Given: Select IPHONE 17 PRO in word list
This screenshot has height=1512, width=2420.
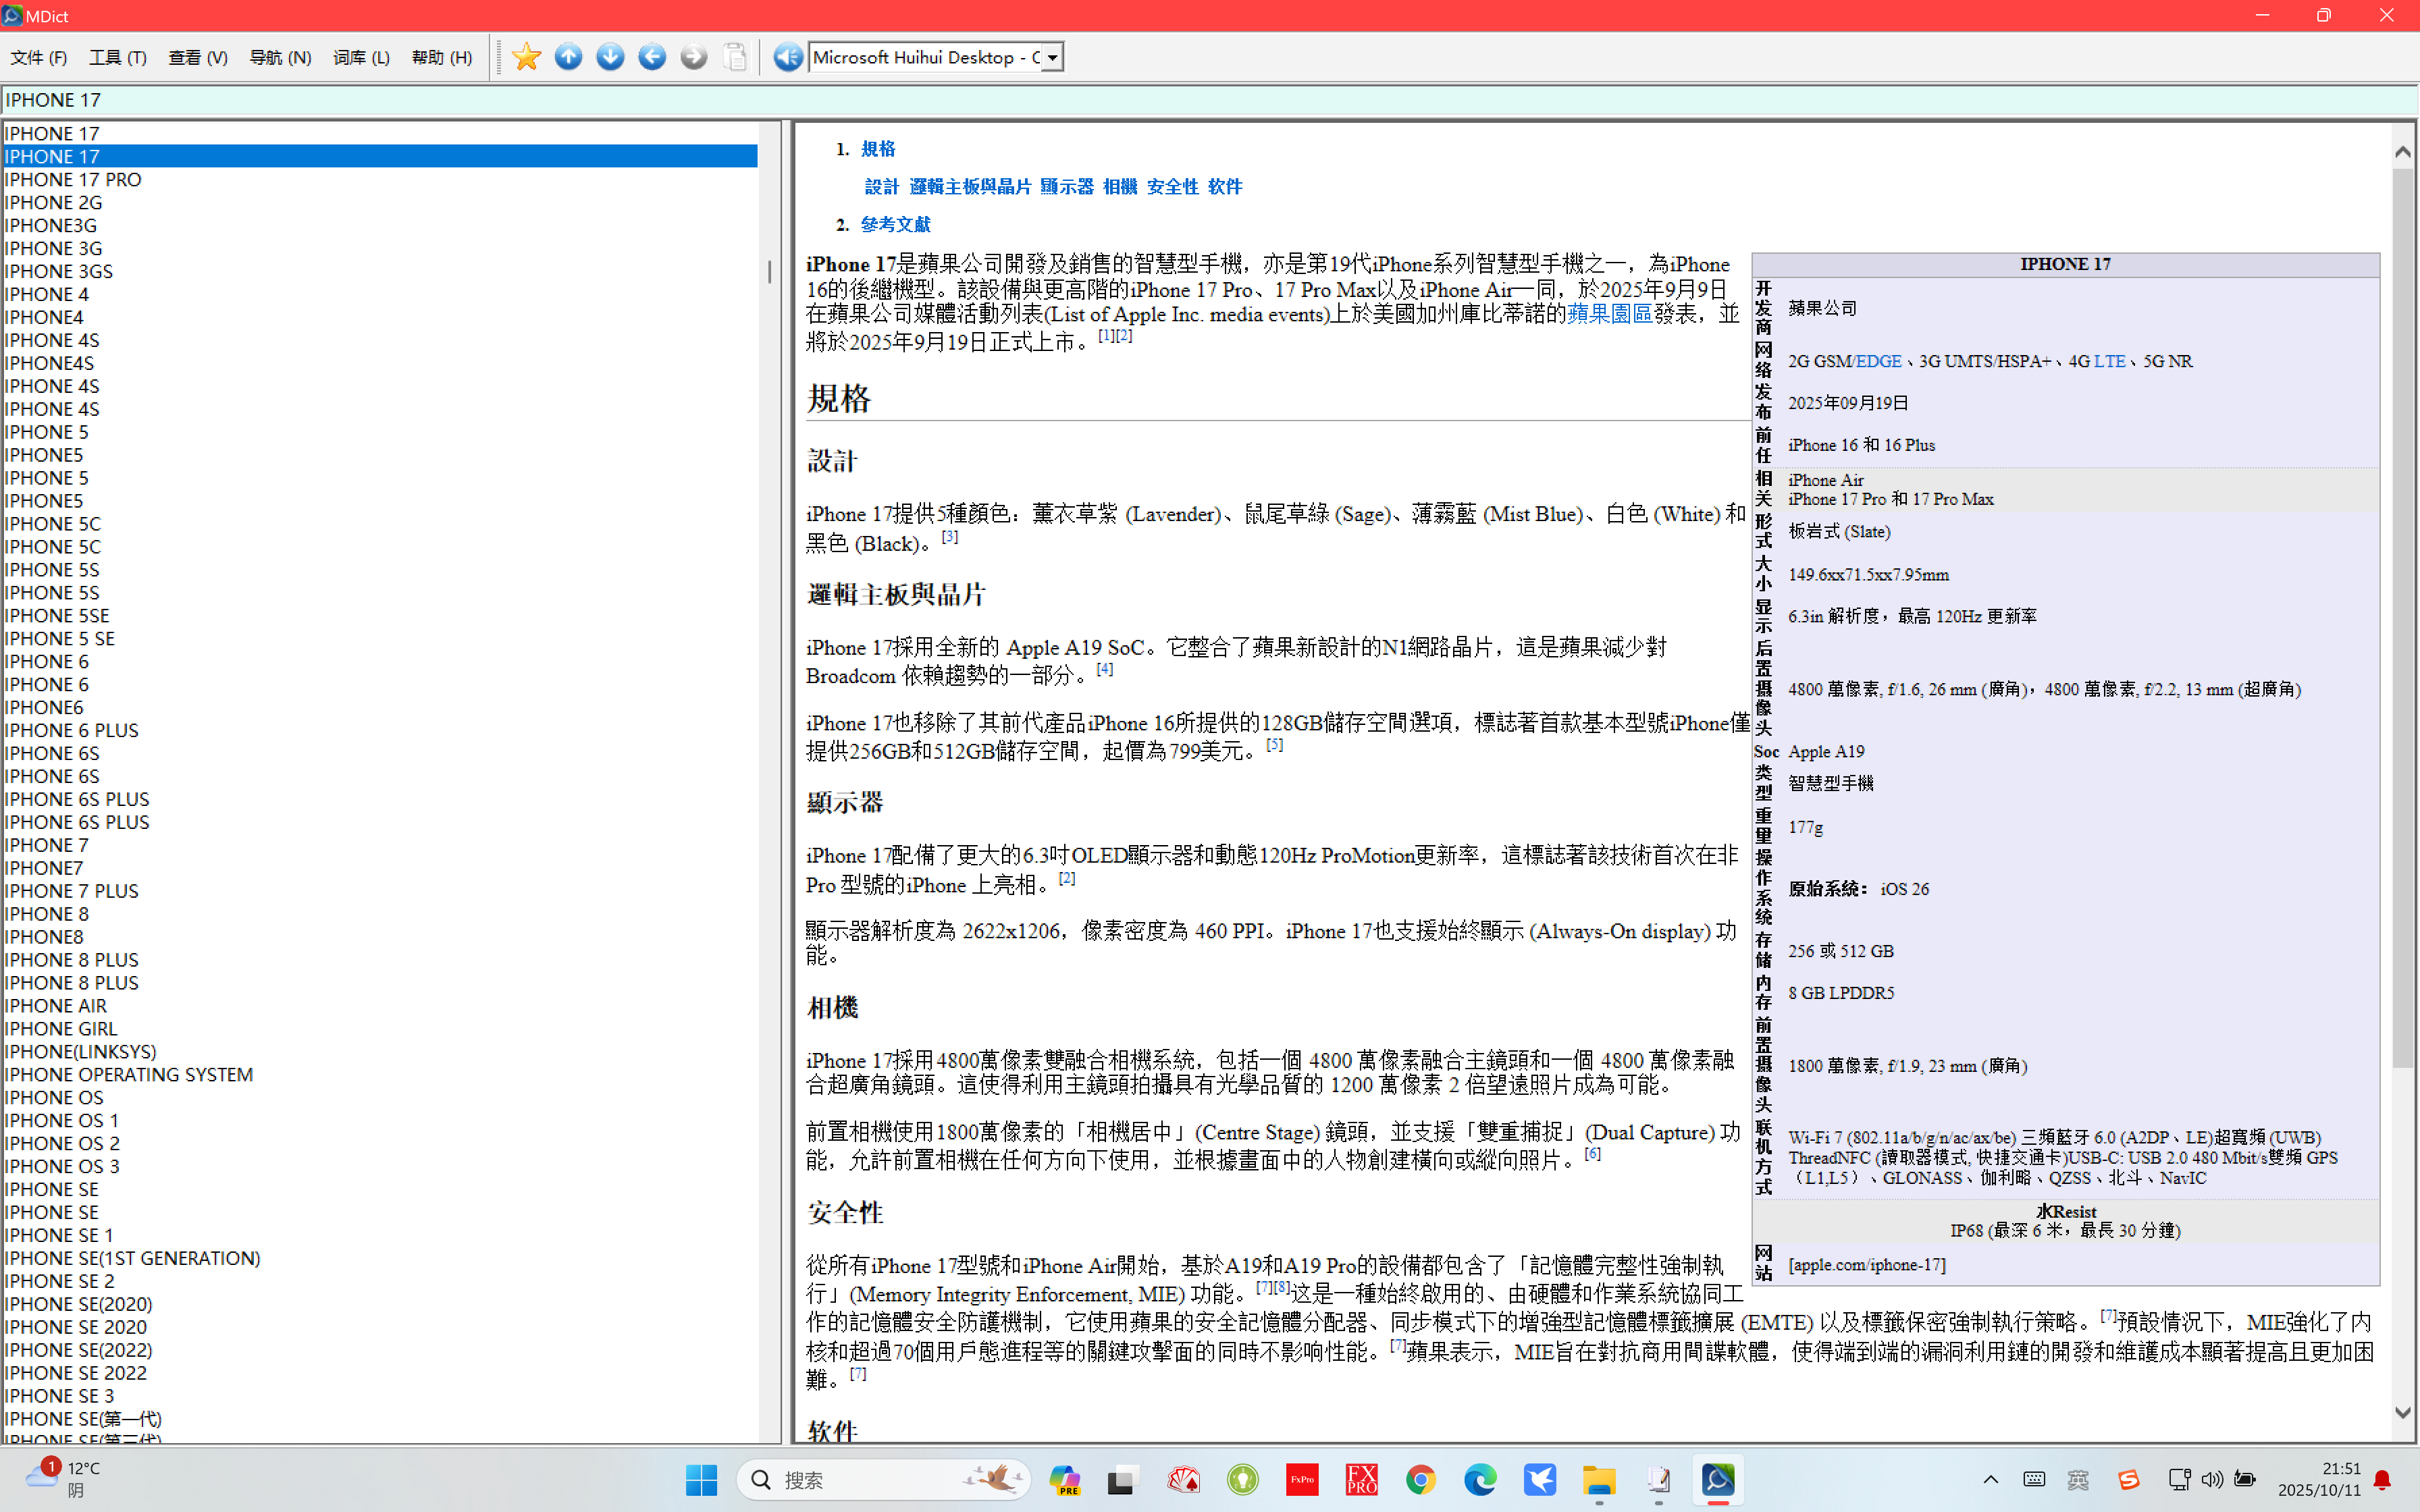Looking at the screenshot, I should (73, 179).
